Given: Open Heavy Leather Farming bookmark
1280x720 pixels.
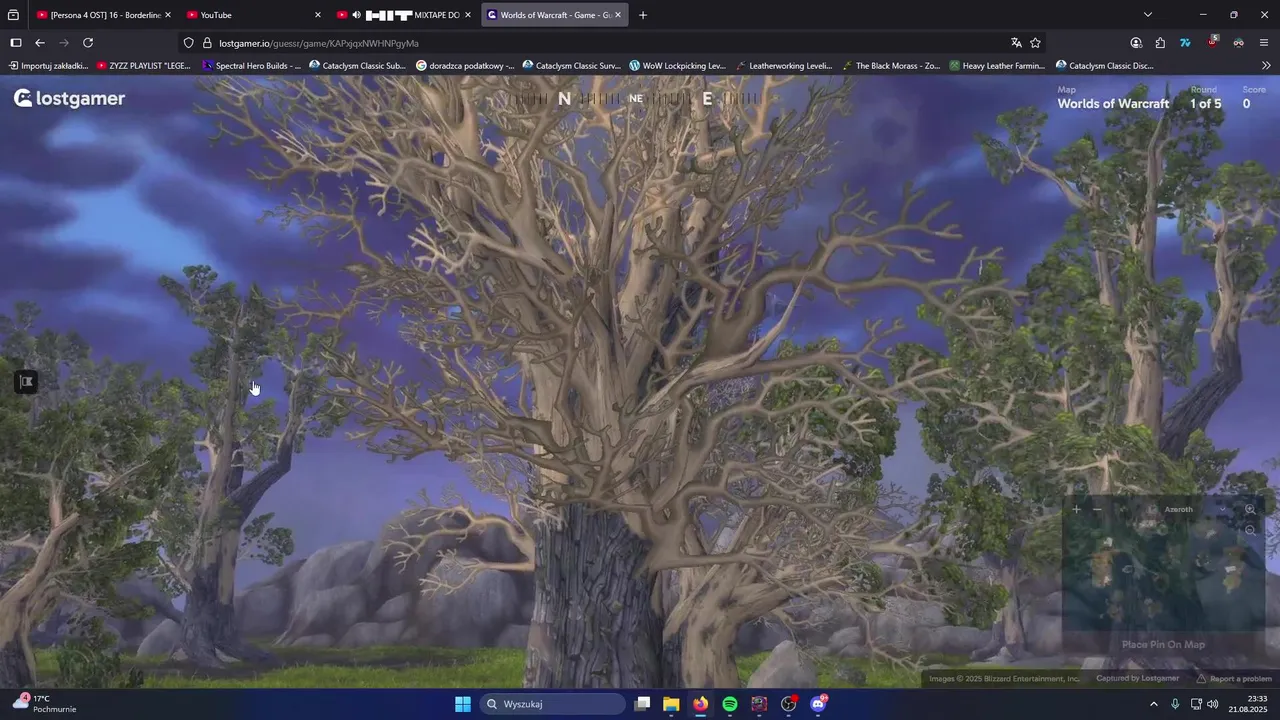Looking at the screenshot, I should tap(997, 66).
